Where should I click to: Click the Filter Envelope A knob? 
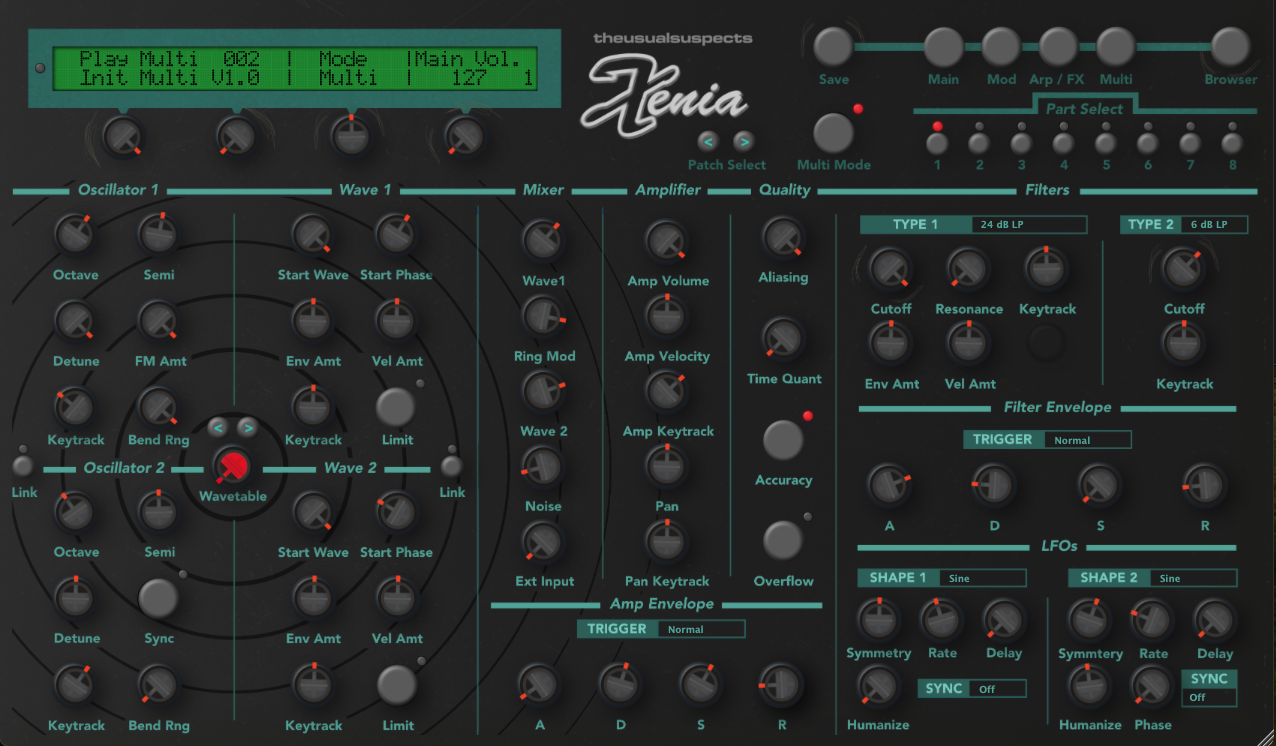click(x=888, y=484)
